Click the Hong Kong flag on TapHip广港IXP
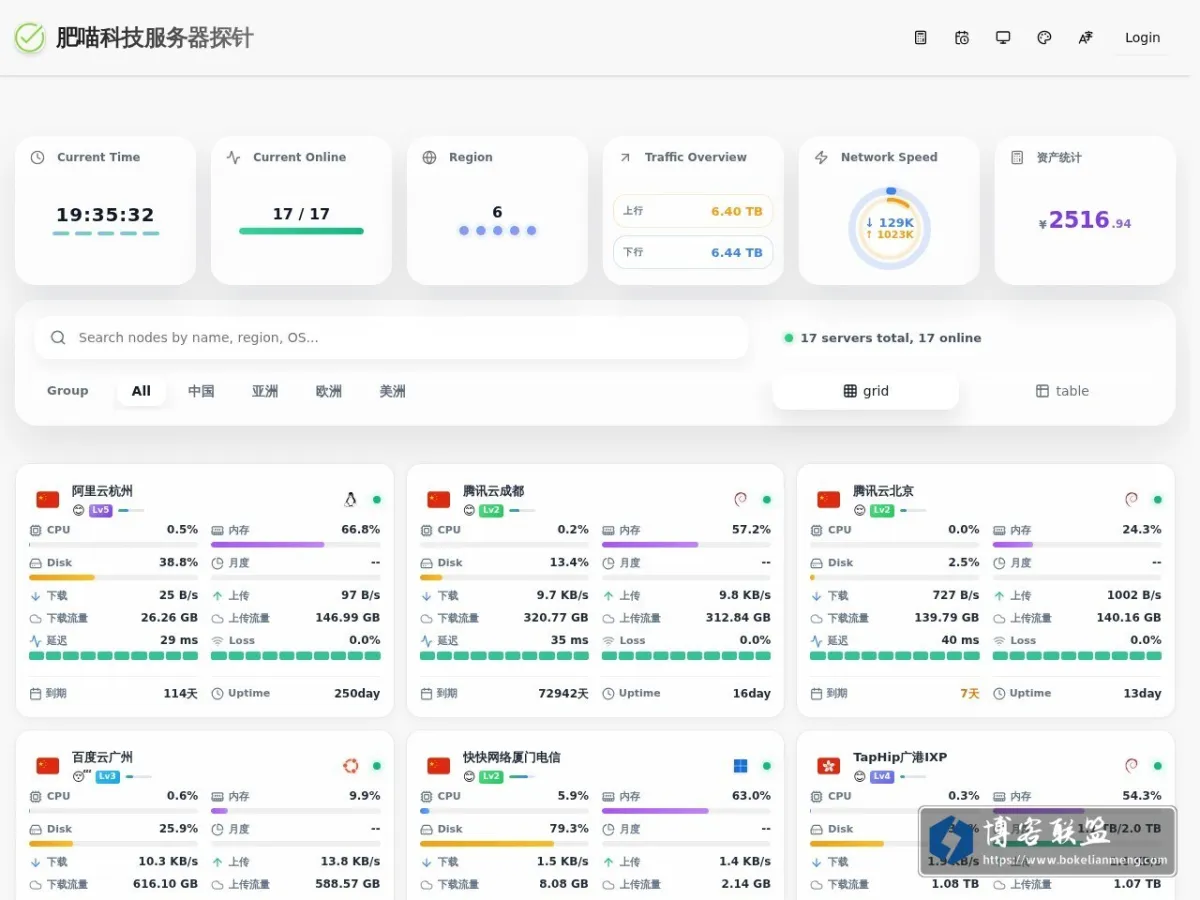1200x900 pixels. 829,766
